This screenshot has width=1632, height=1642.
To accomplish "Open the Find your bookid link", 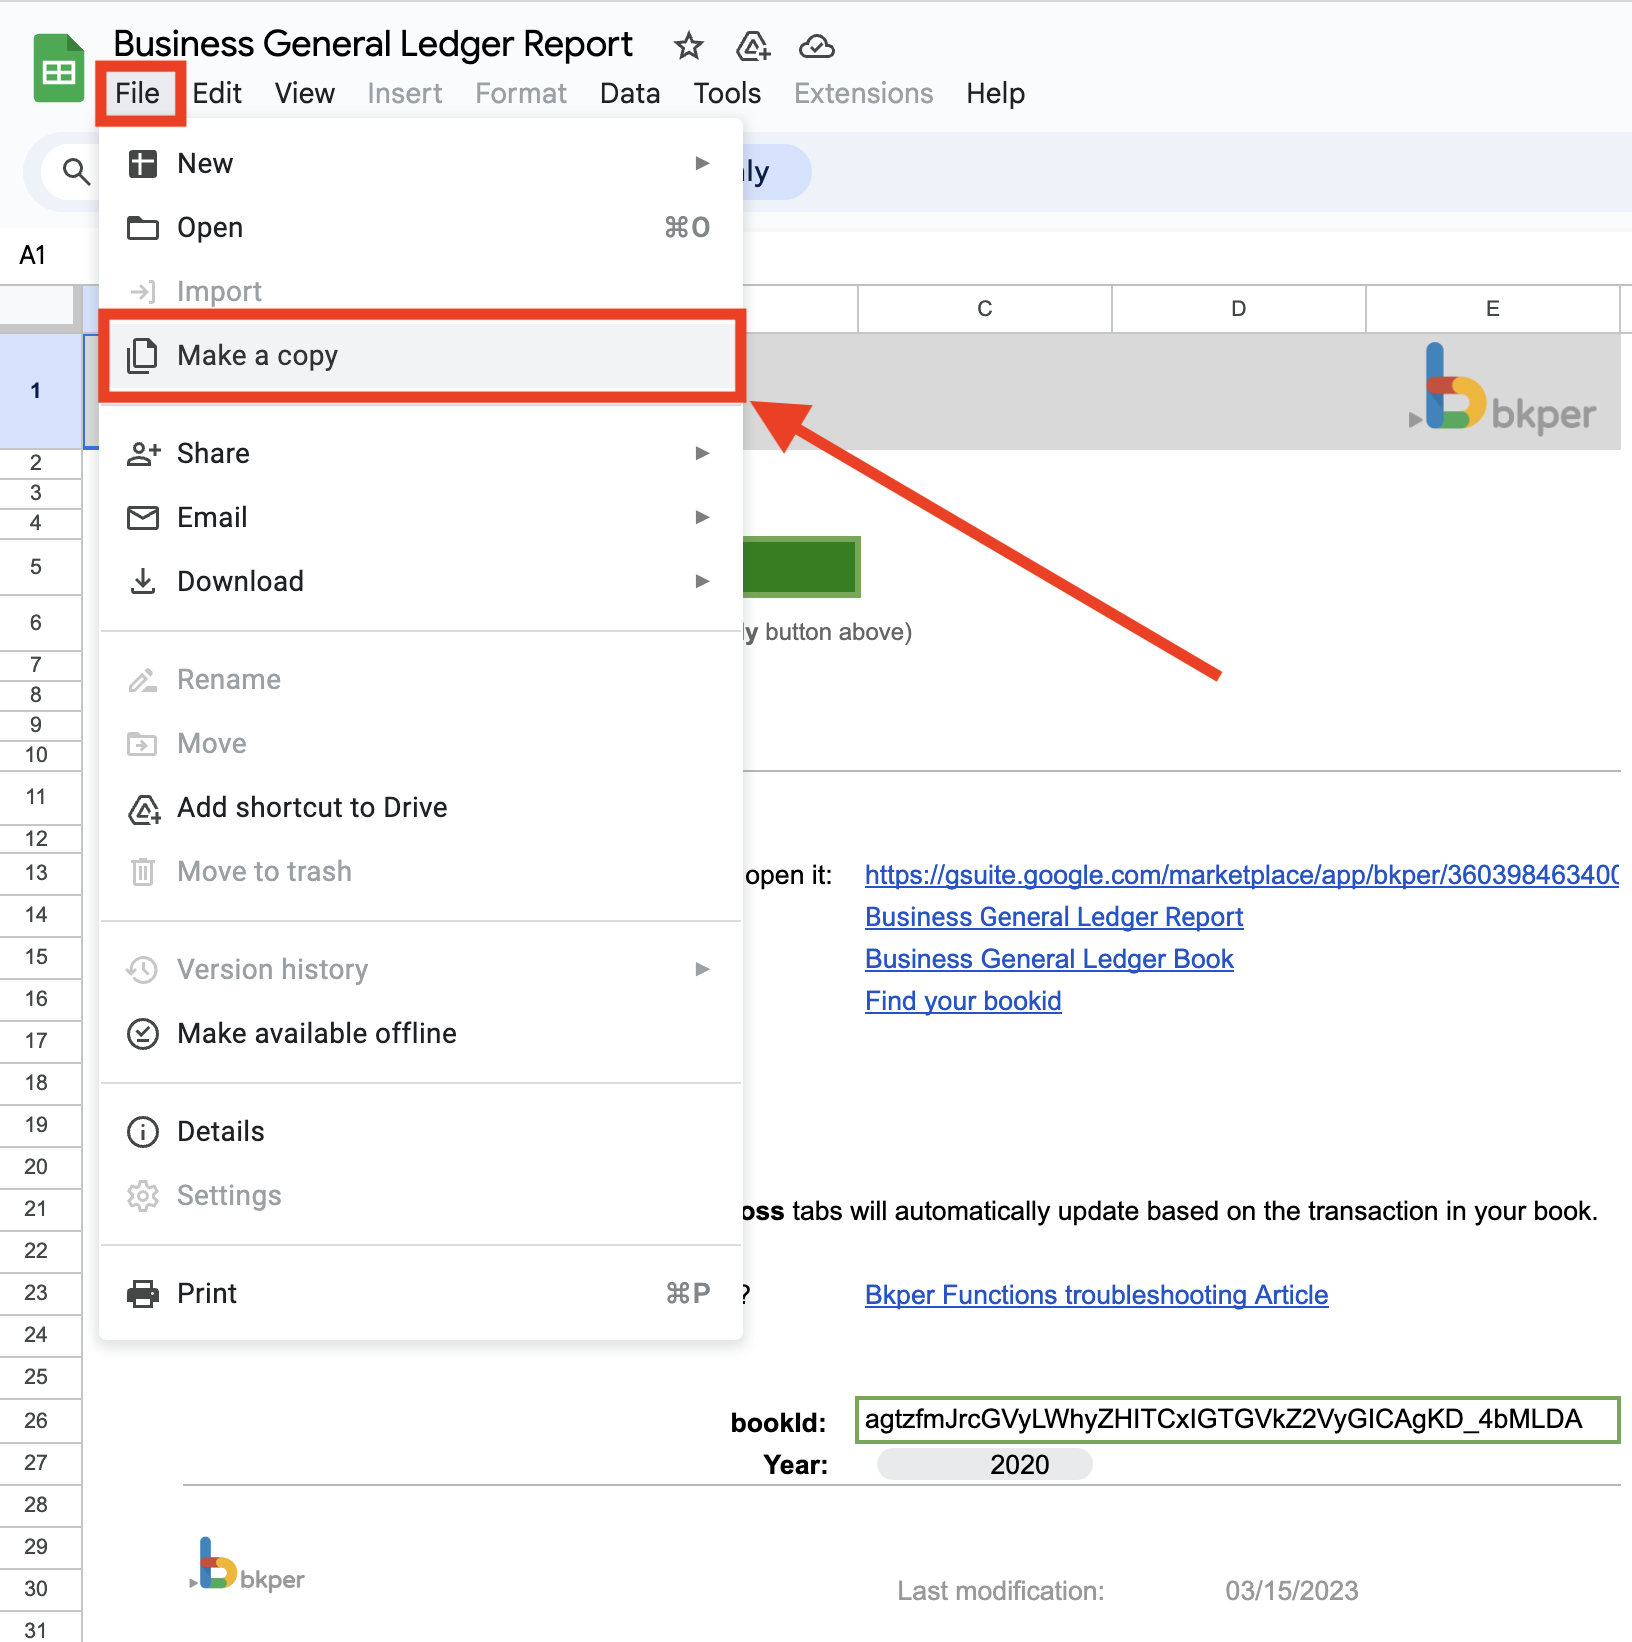I will (962, 1000).
